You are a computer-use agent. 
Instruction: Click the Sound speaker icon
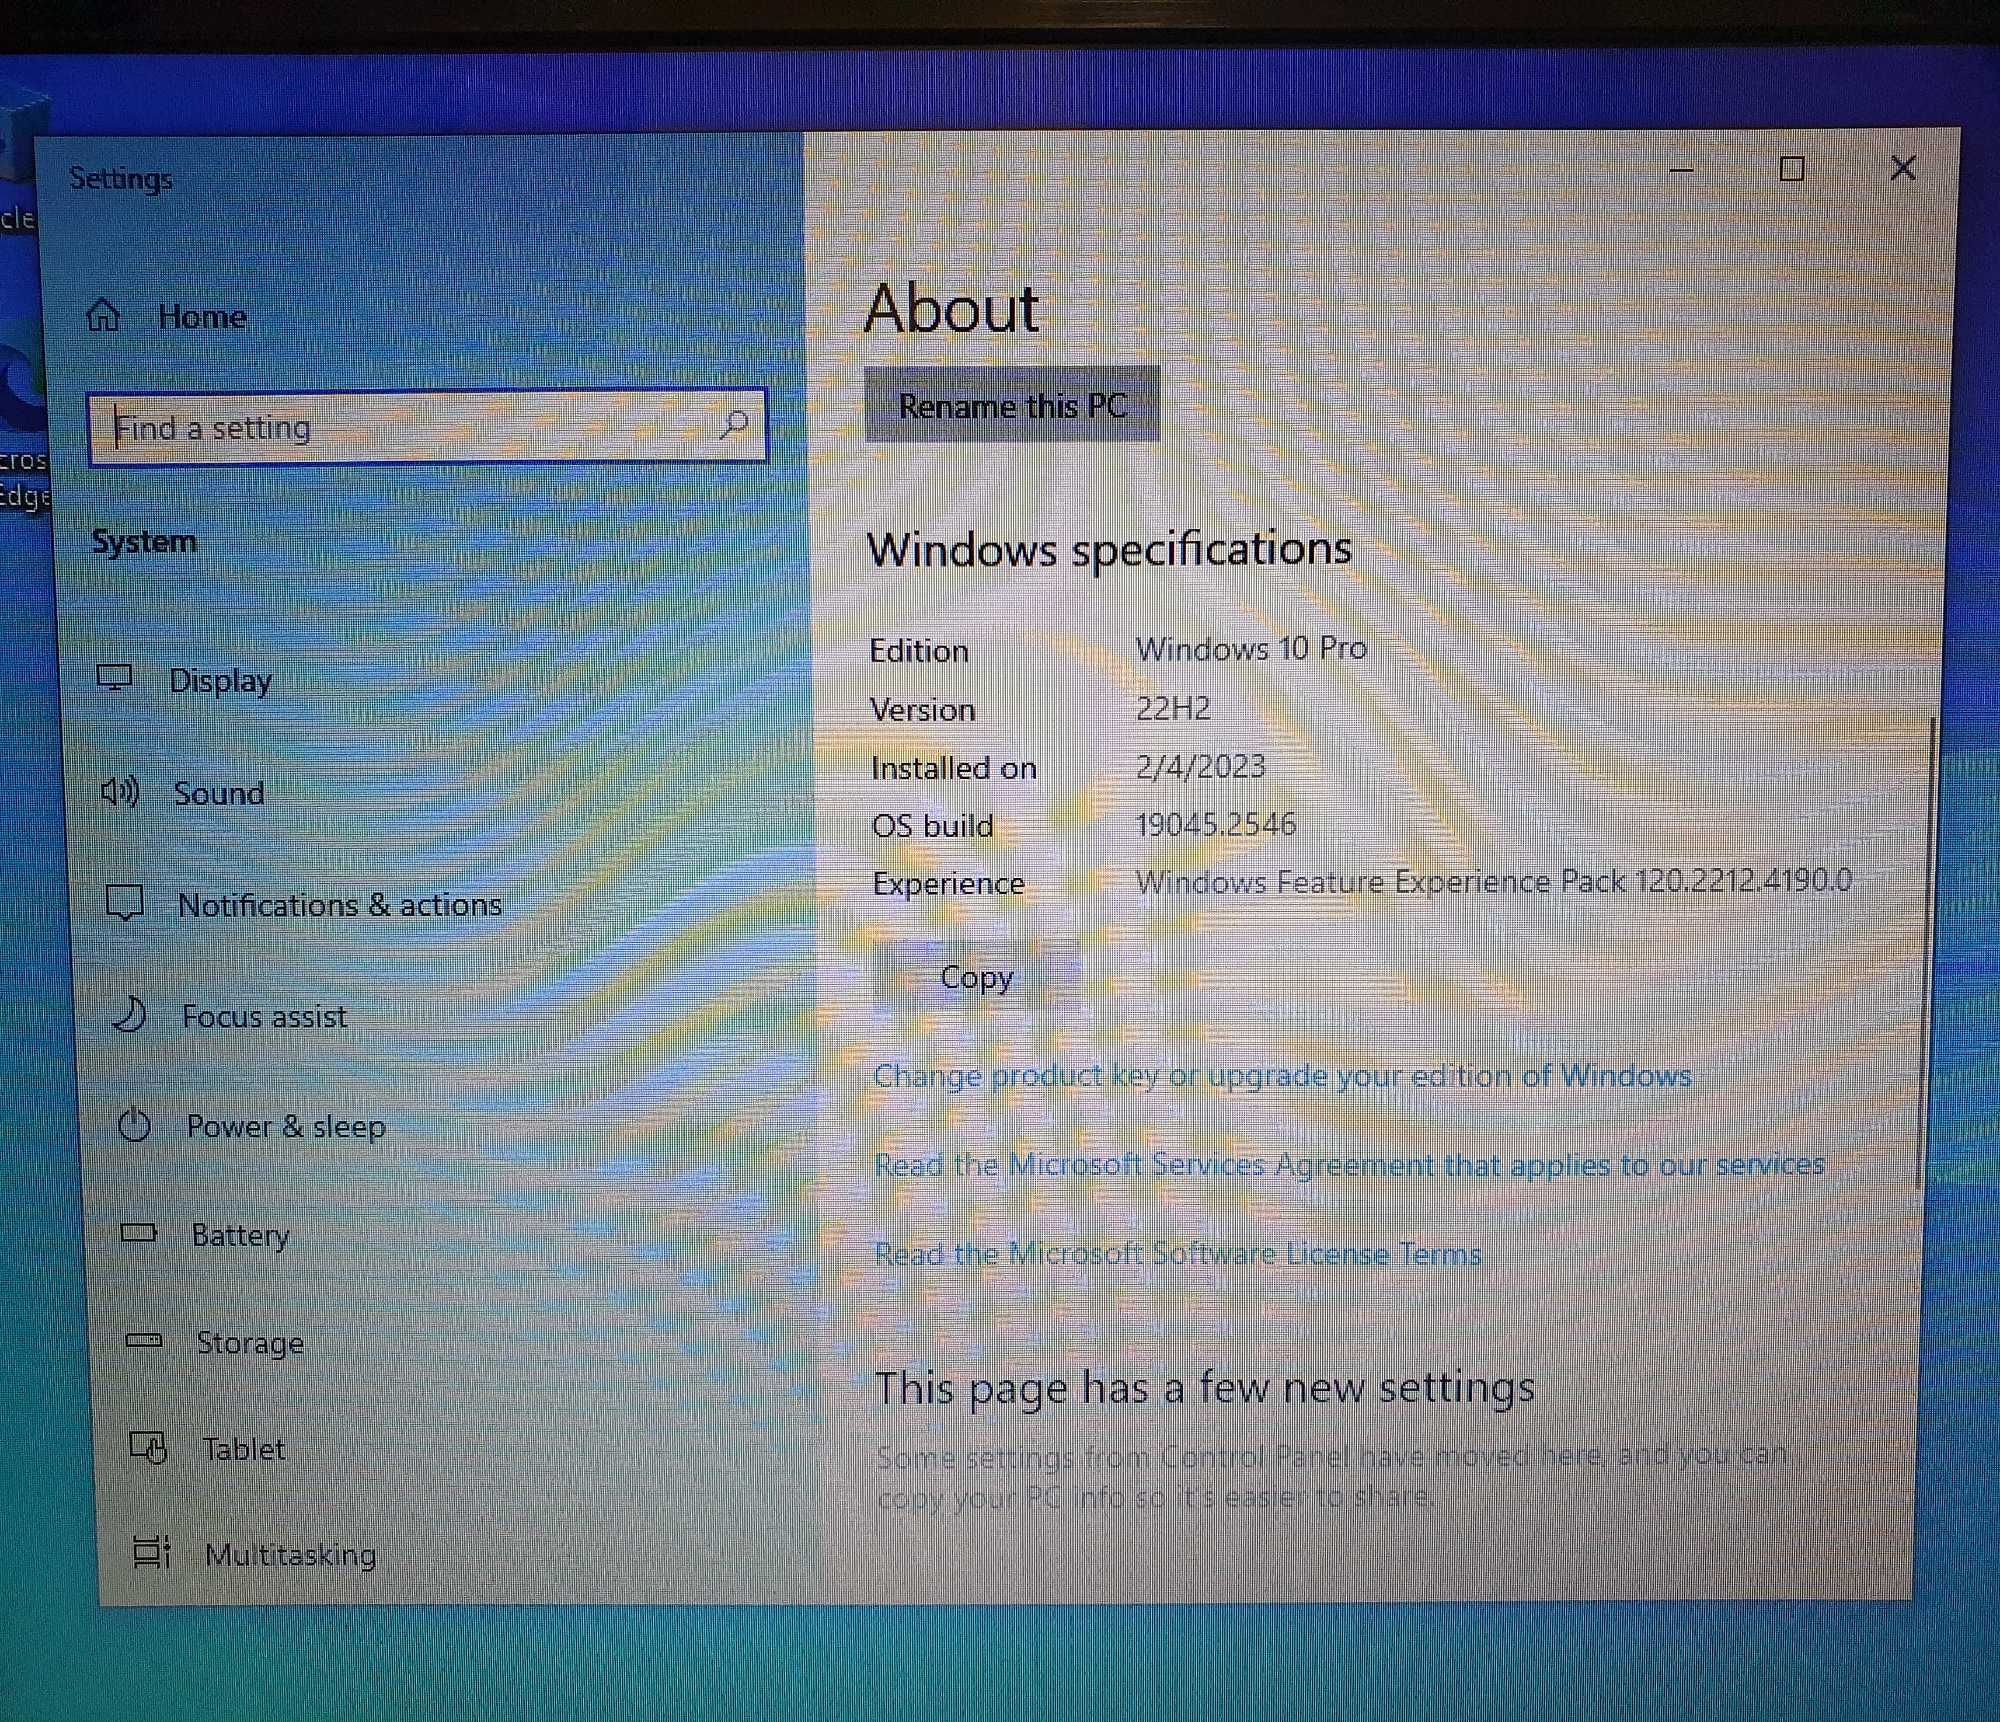(x=120, y=792)
